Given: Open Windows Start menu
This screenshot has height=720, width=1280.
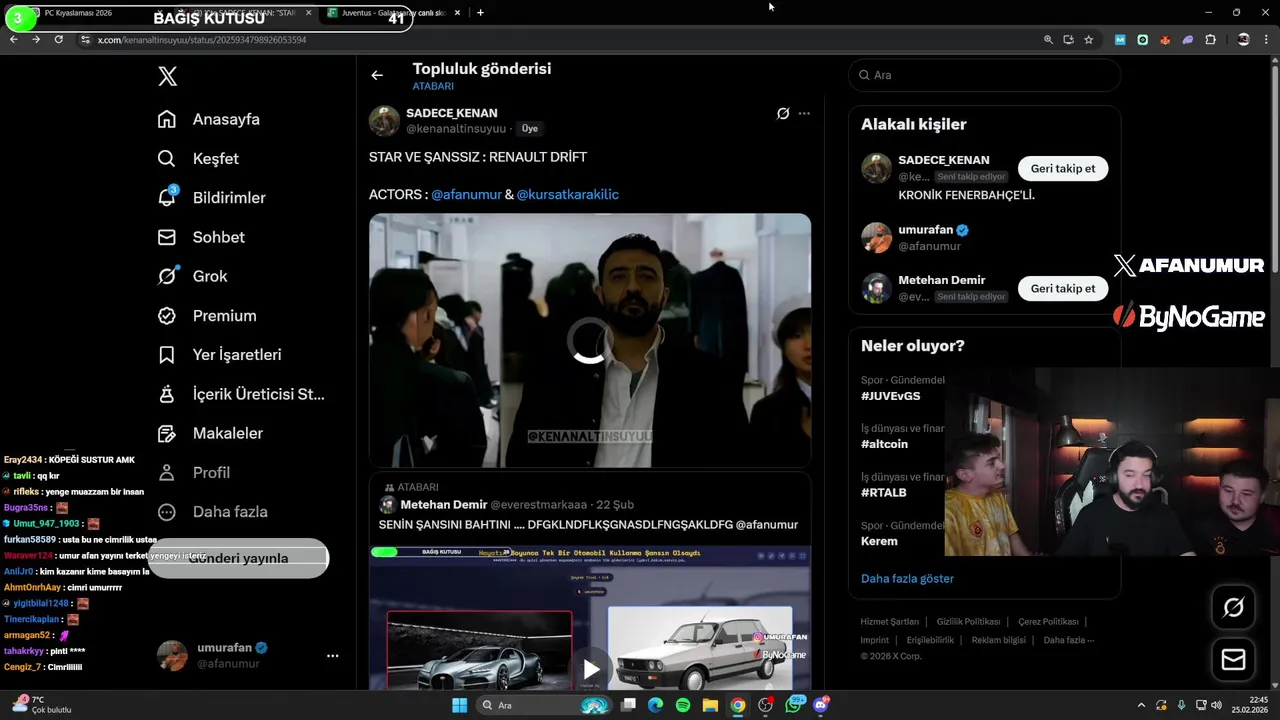Looking at the screenshot, I should point(459,705).
